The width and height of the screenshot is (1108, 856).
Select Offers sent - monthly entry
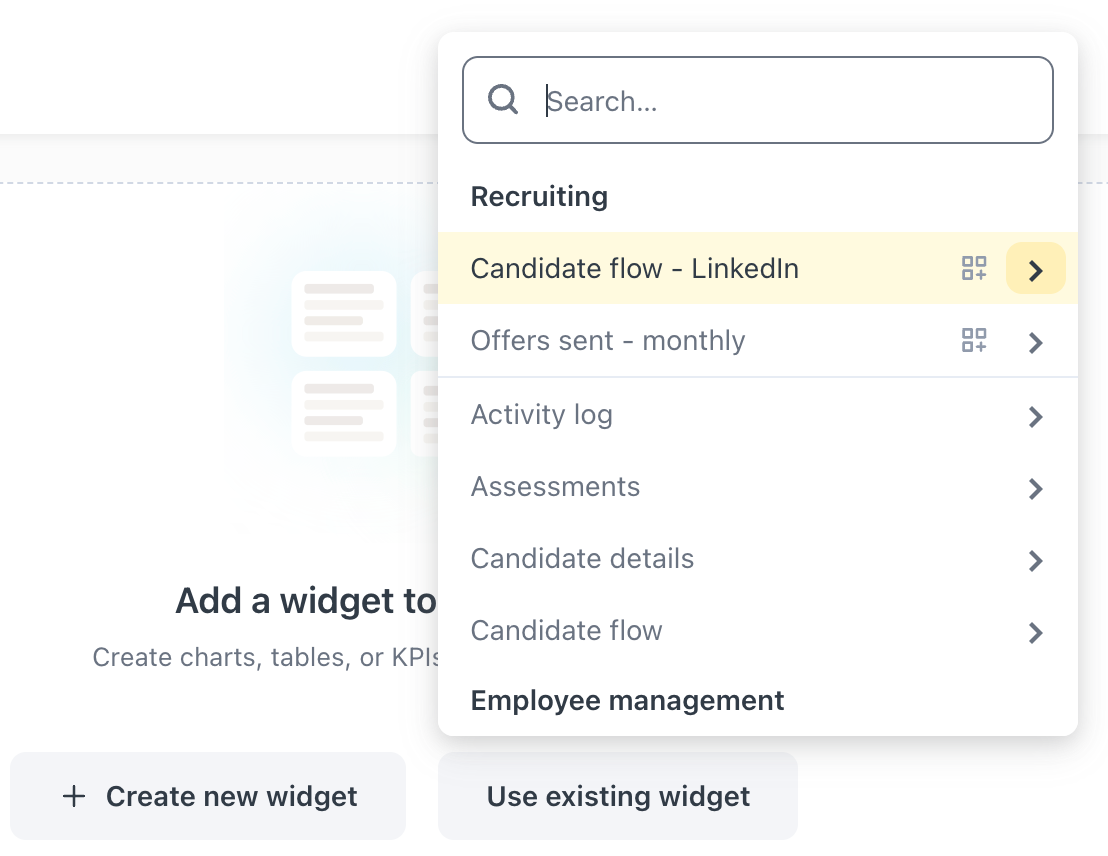click(x=608, y=341)
